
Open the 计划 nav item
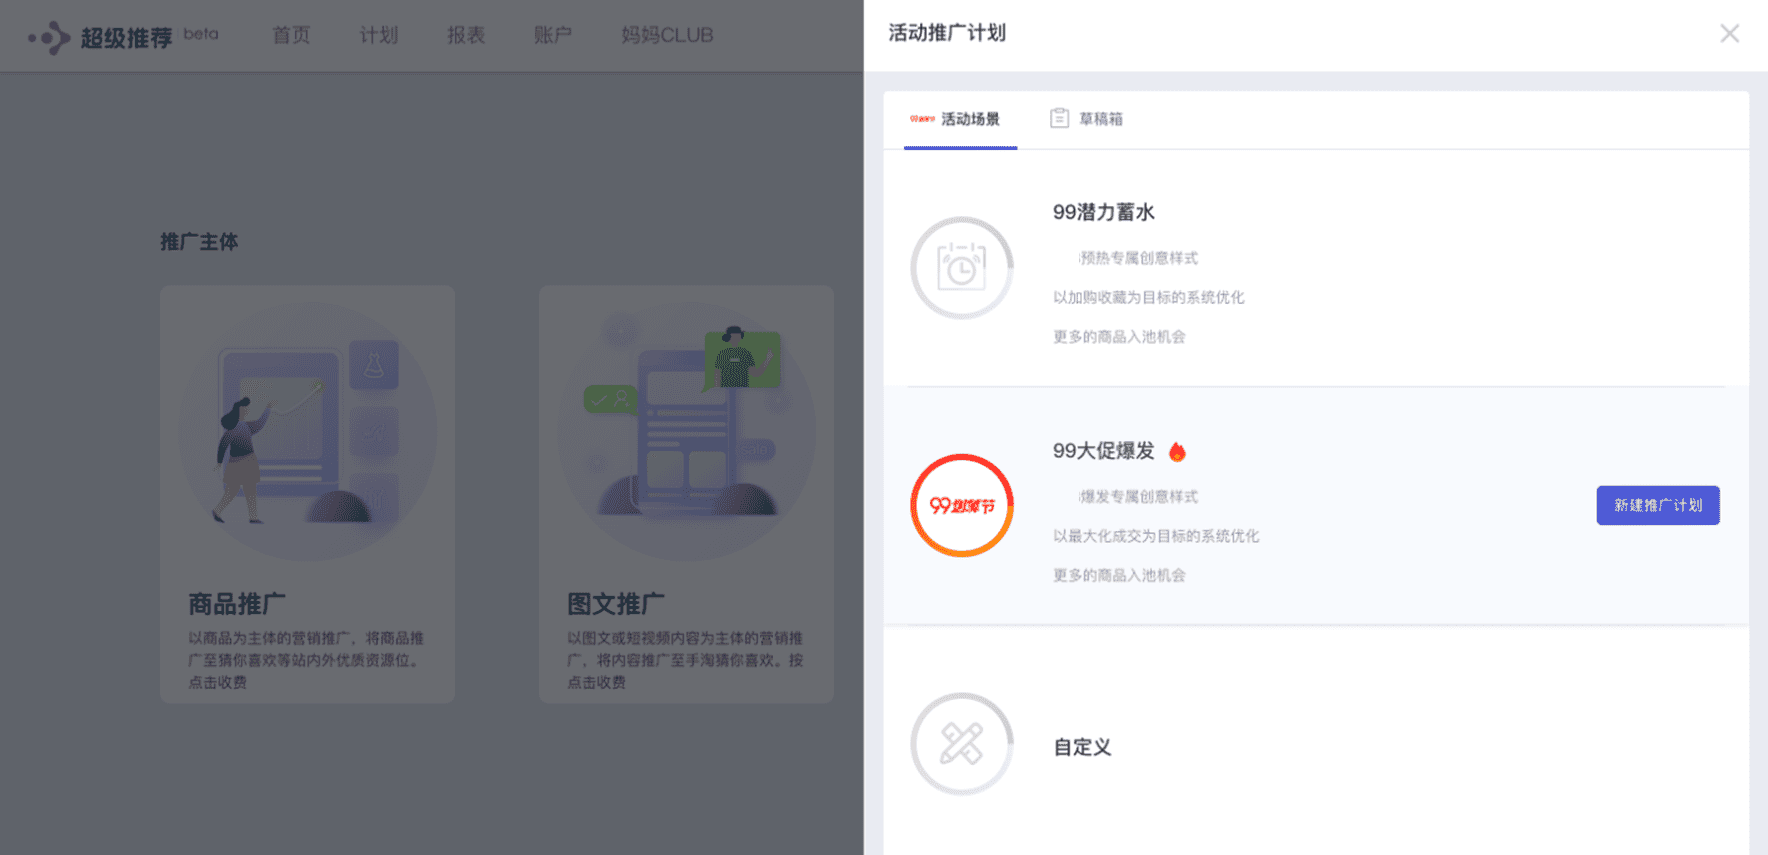[379, 35]
